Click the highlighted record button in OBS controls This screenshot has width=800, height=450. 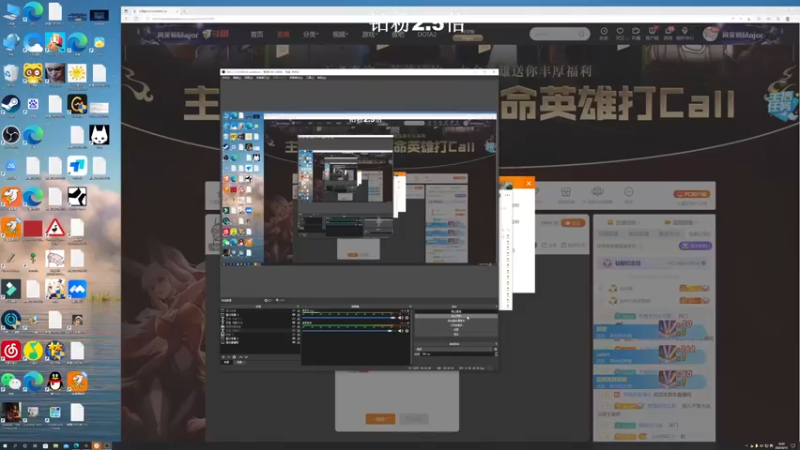[456, 316]
